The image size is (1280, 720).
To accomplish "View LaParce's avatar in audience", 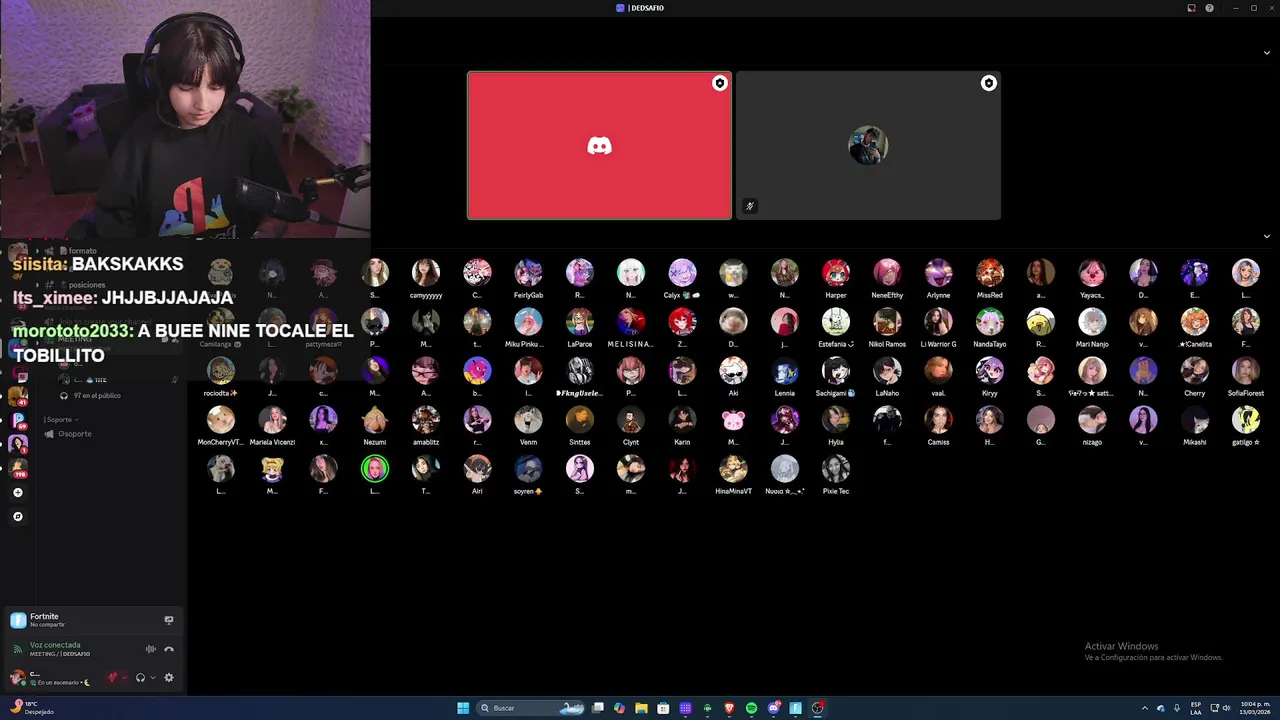I will pos(580,321).
